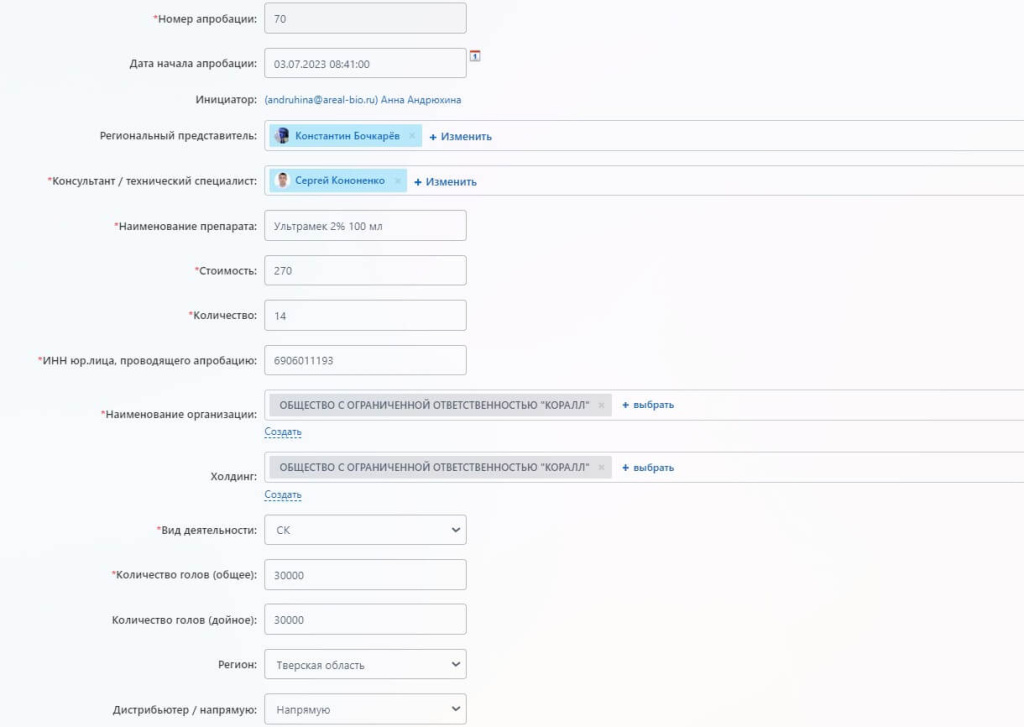Screen dimensions: 1024x727
Task: Click into the Стоимость field
Action: (x=365, y=271)
